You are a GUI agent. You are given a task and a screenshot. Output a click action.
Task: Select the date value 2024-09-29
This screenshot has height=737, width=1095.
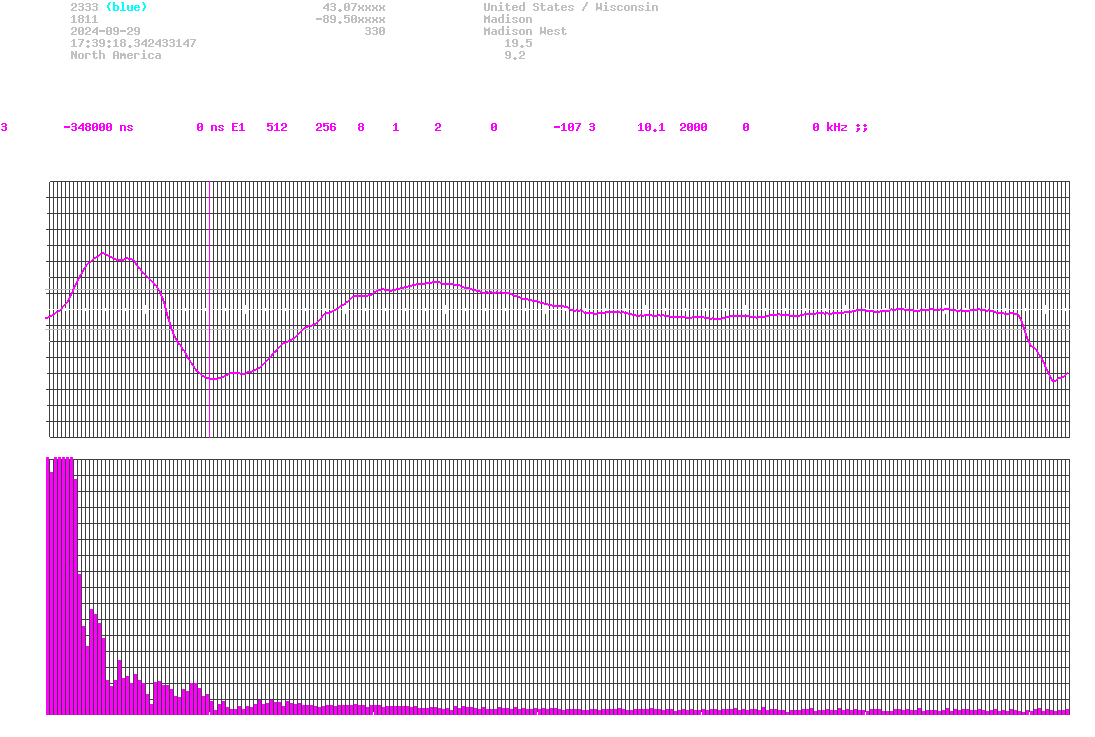tap(105, 31)
